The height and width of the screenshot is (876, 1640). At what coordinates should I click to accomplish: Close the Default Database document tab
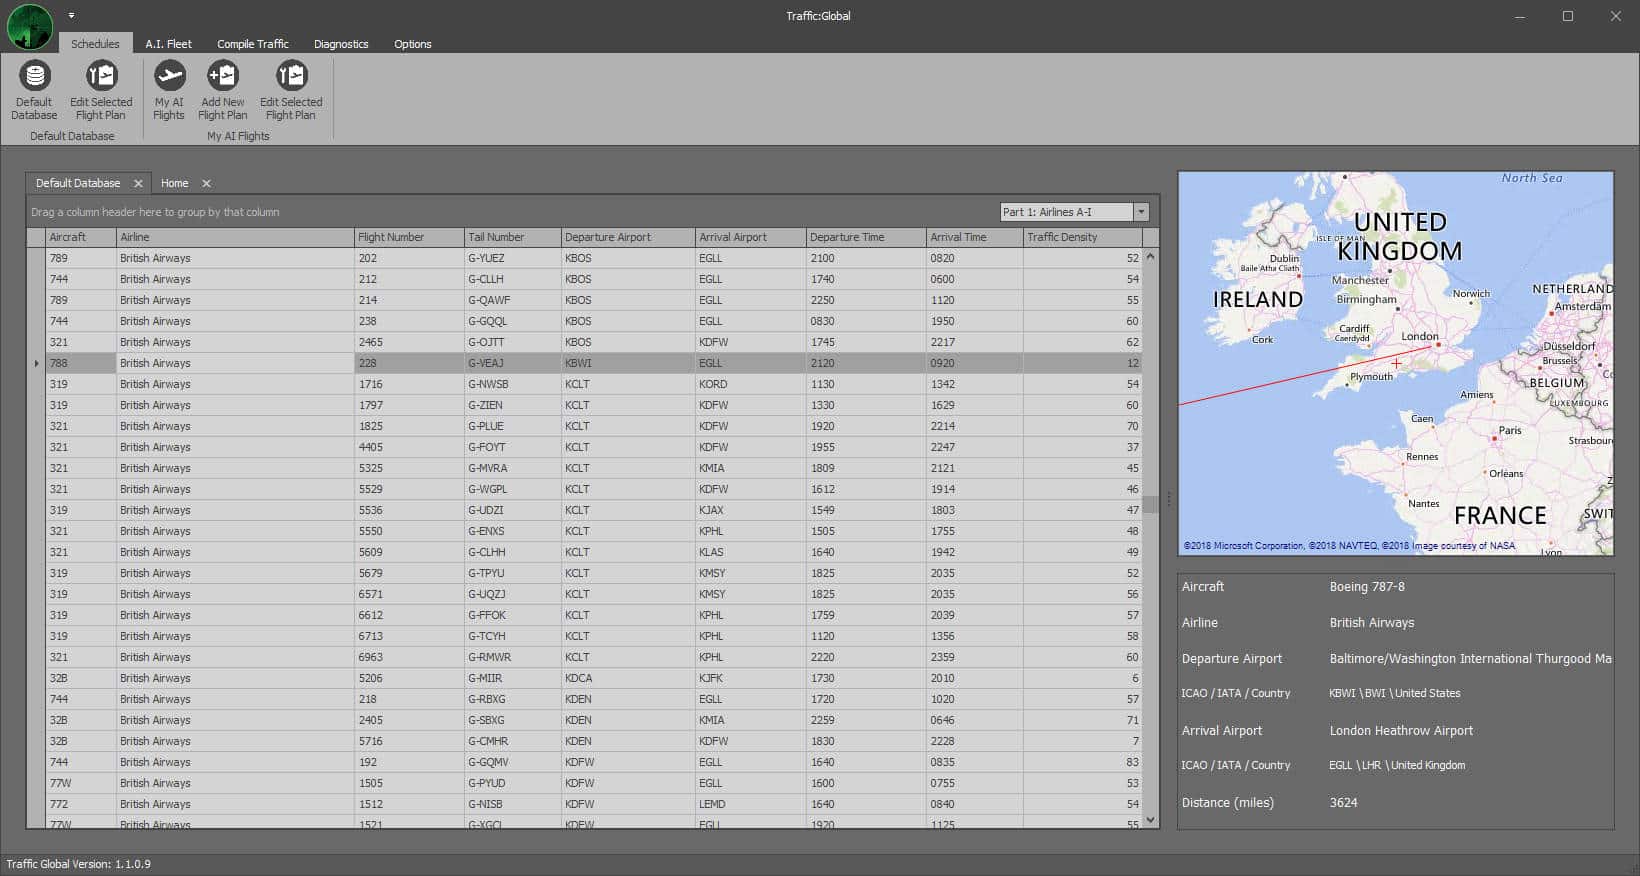point(138,184)
